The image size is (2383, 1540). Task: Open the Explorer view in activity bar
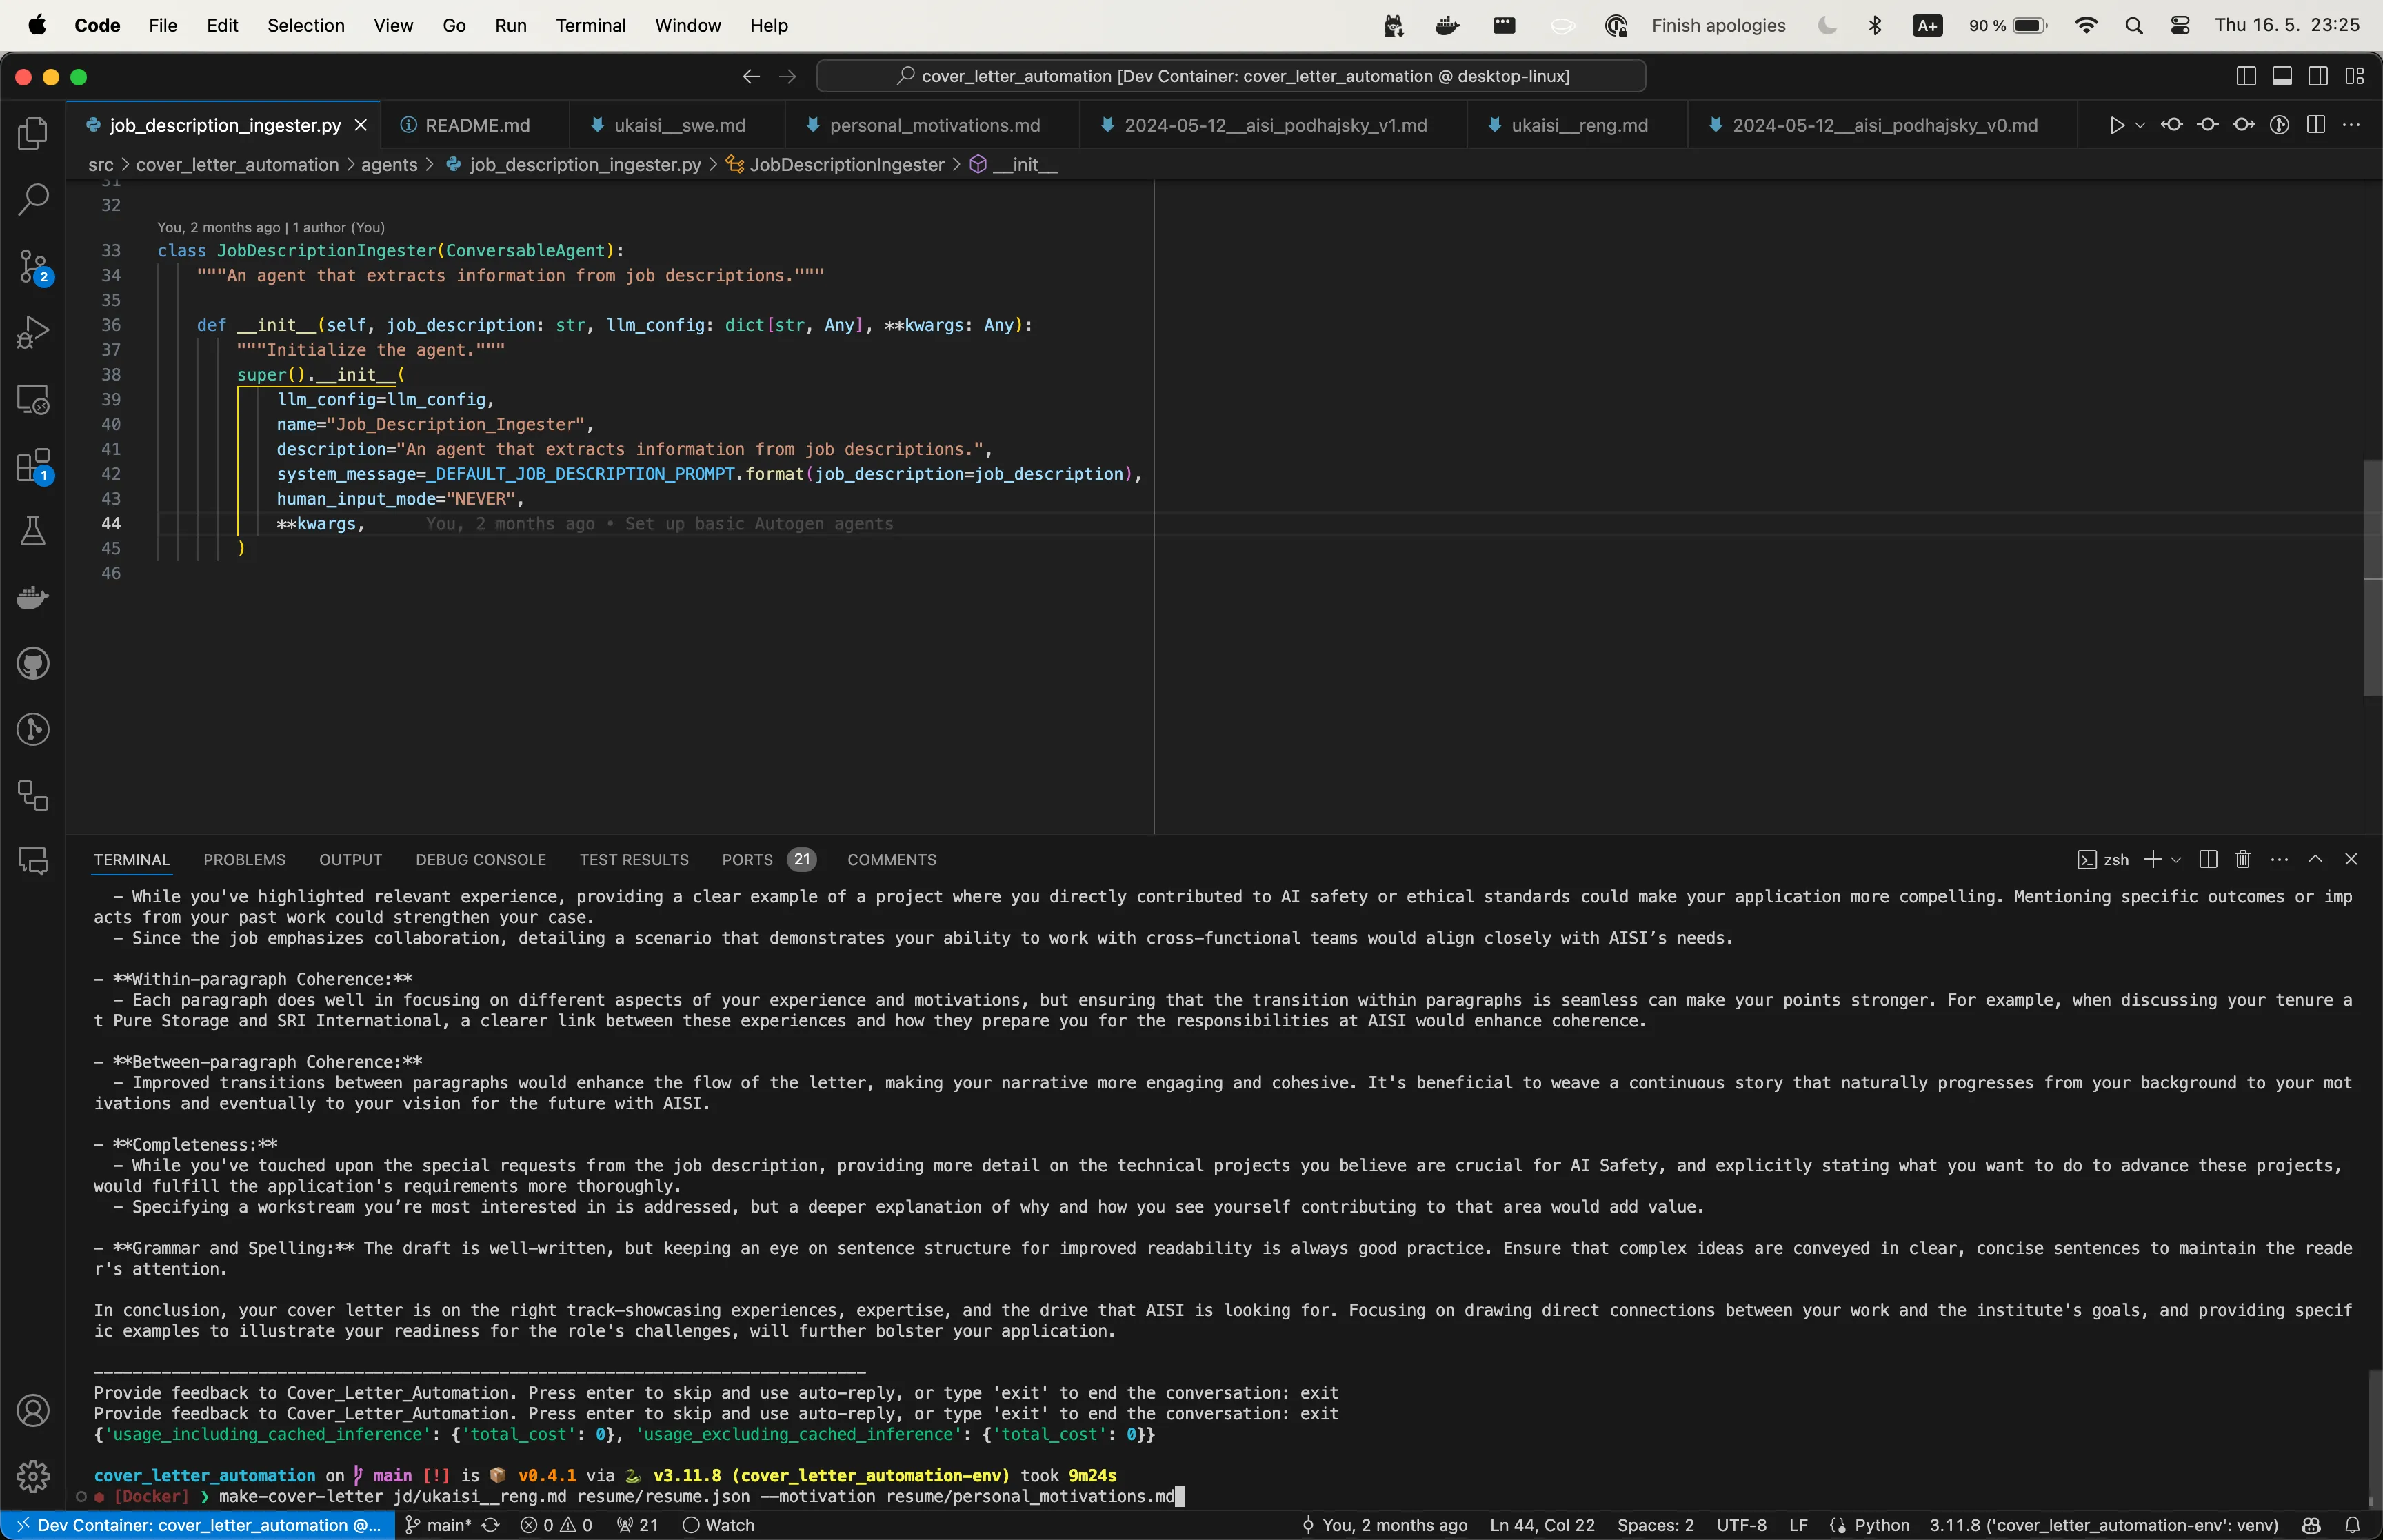(x=33, y=134)
